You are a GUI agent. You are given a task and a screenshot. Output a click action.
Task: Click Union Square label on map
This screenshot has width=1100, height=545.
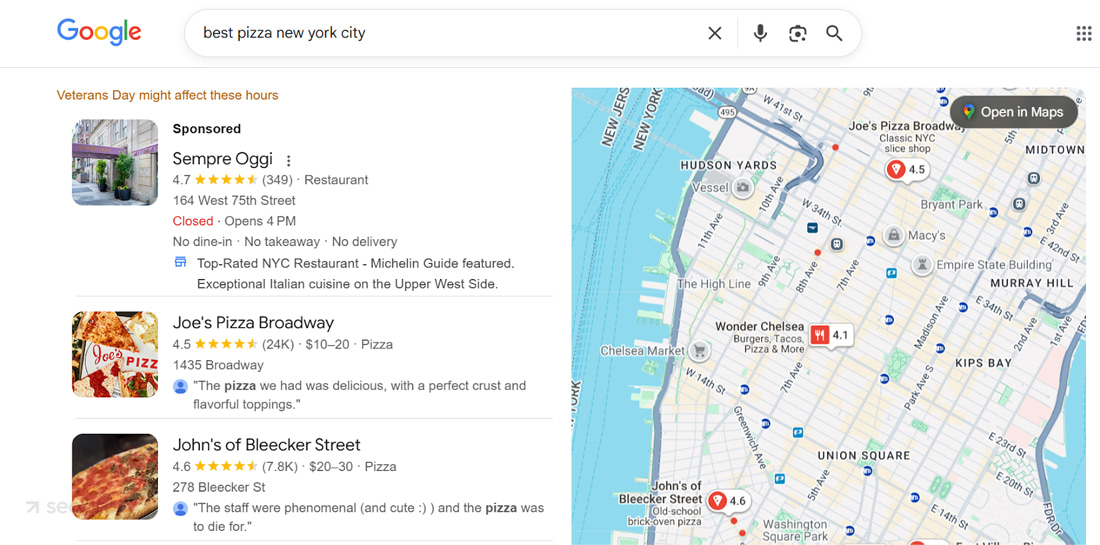point(864,456)
